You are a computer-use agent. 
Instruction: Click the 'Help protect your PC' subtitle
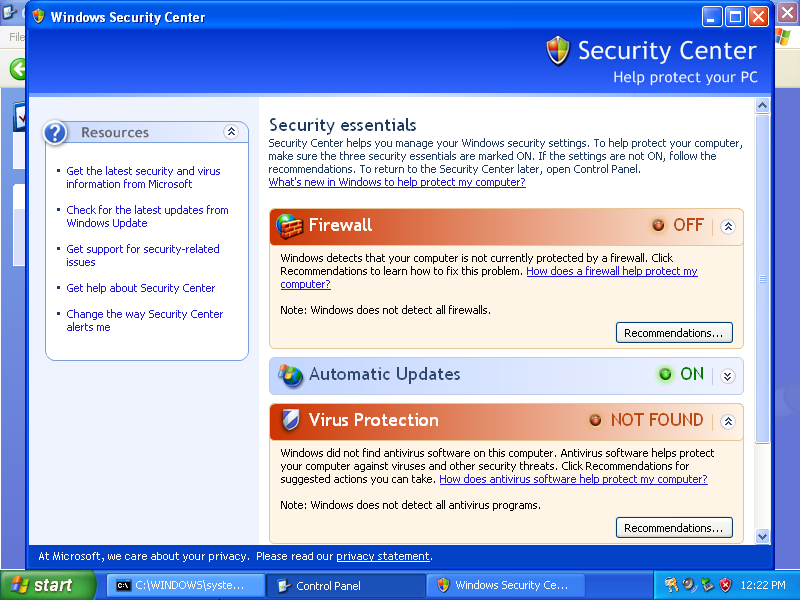coord(685,77)
